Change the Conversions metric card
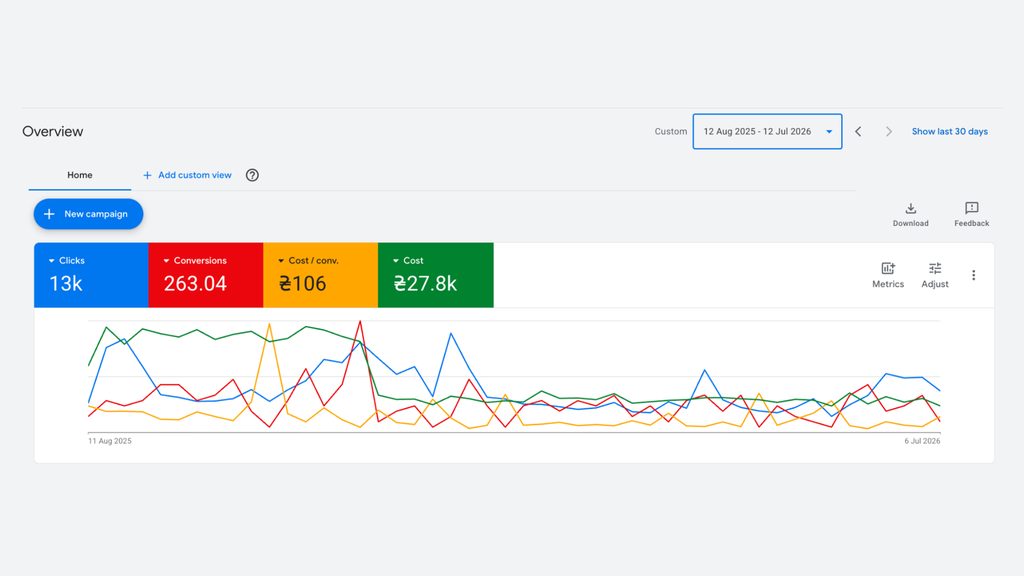 point(206,275)
